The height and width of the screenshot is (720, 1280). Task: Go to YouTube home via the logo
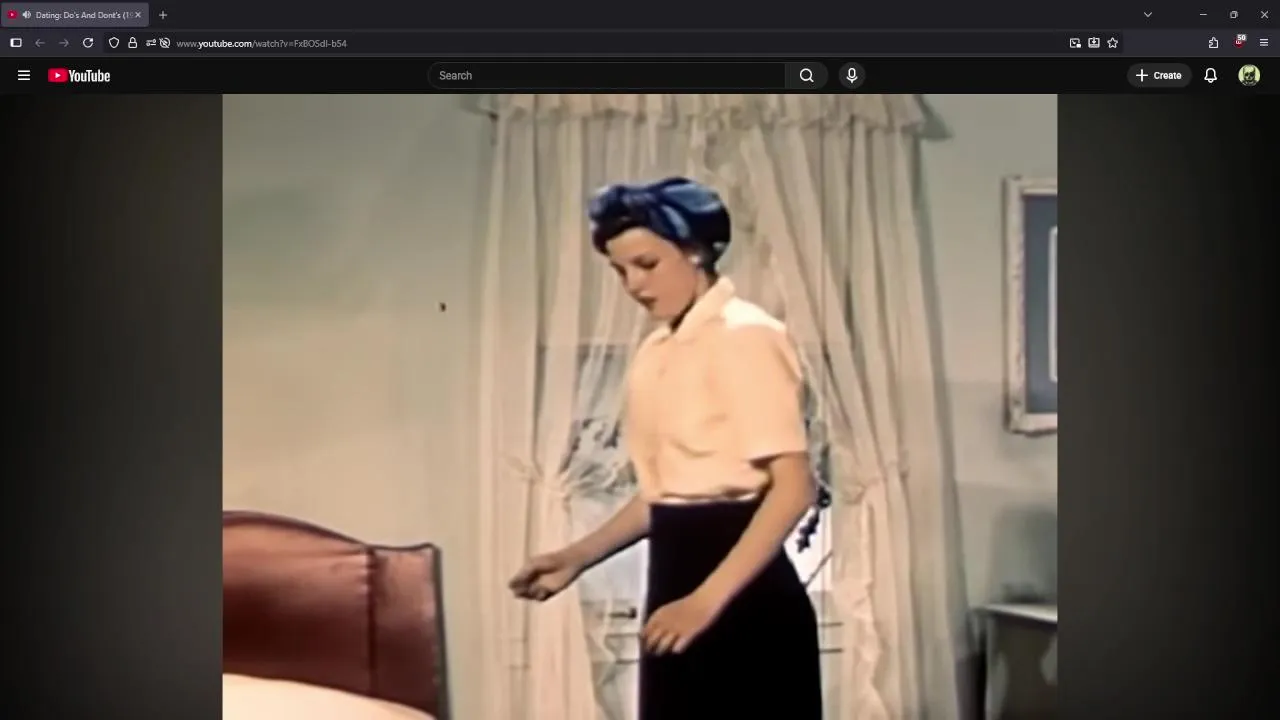click(79, 75)
